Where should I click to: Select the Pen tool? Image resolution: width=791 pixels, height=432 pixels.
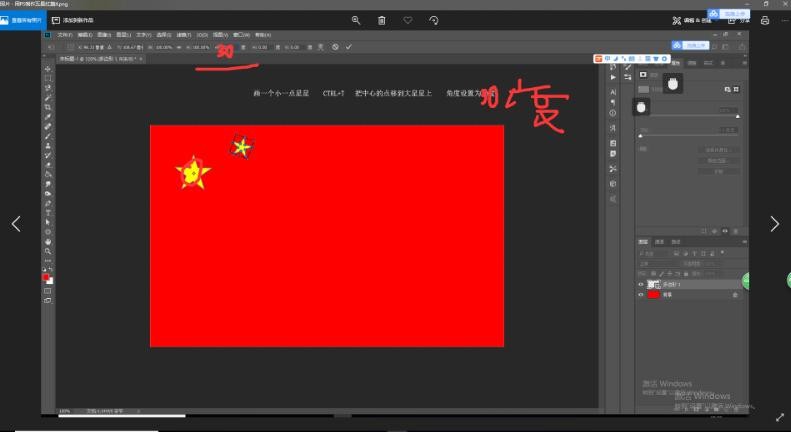[x=48, y=203]
